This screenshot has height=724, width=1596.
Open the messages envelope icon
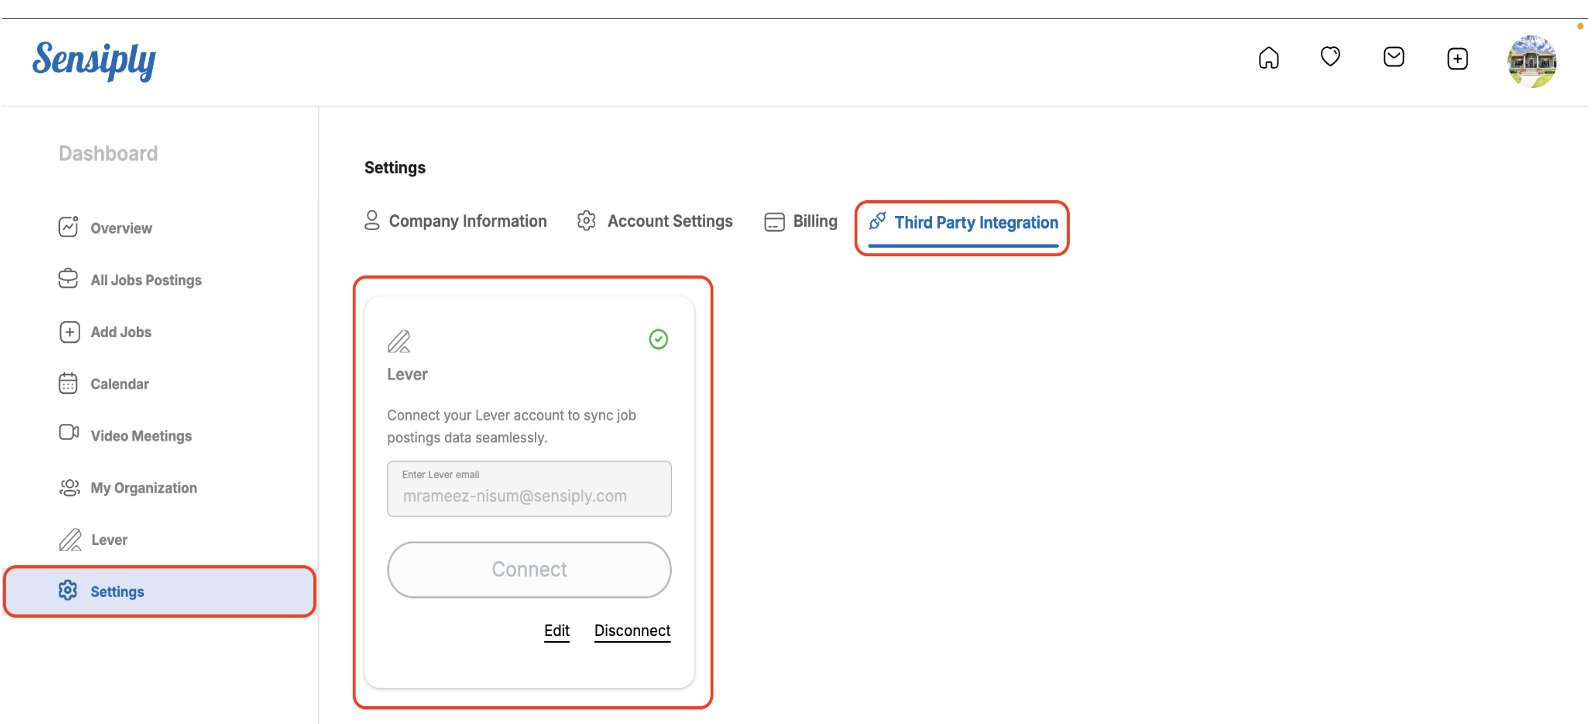click(x=1393, y=57)
